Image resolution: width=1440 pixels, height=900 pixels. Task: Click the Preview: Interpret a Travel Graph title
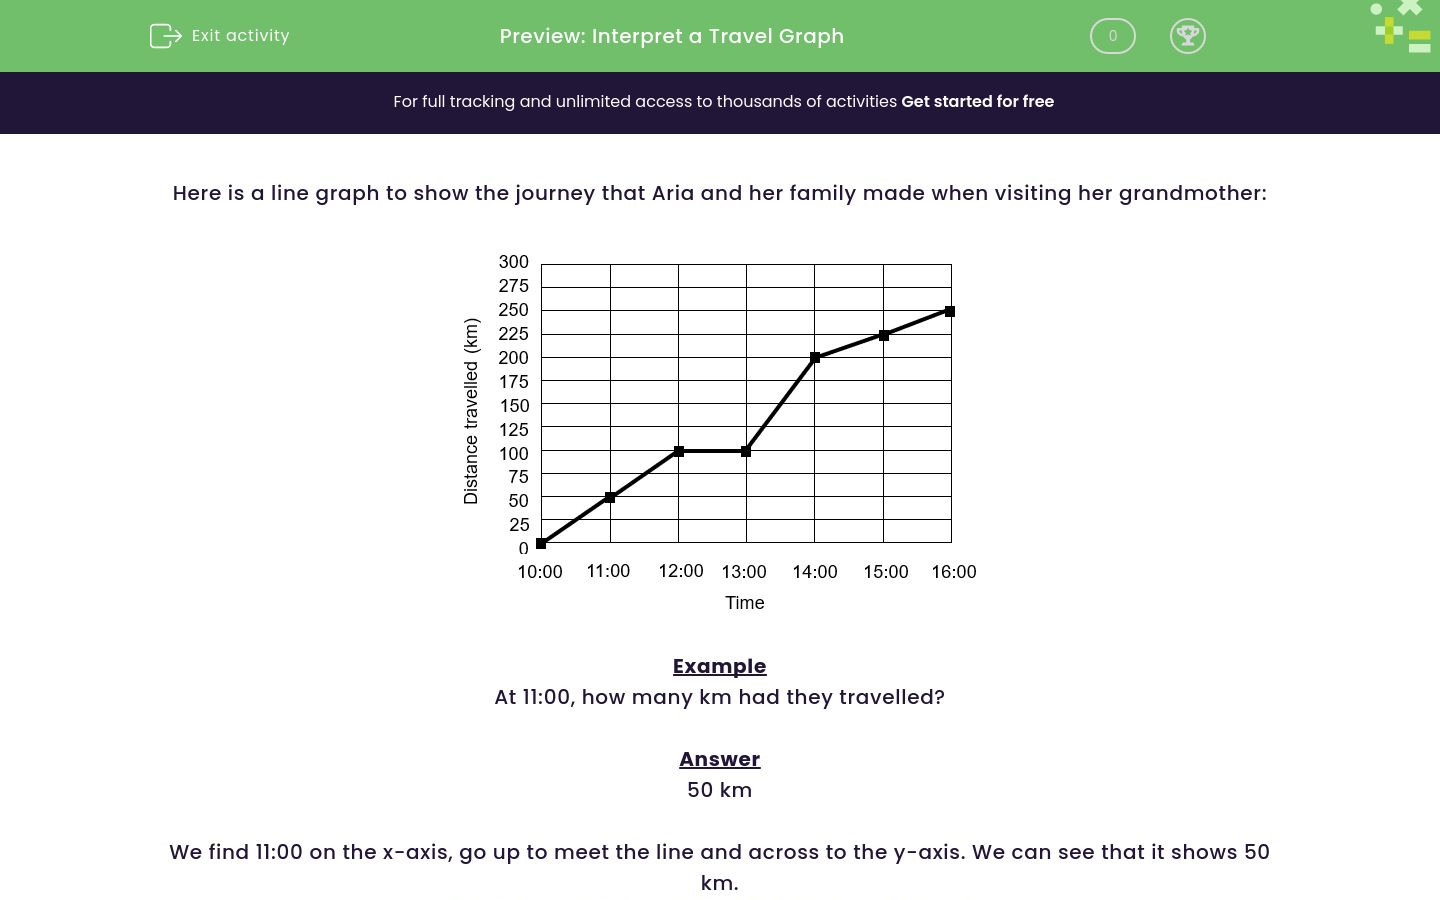pos(671,36)
